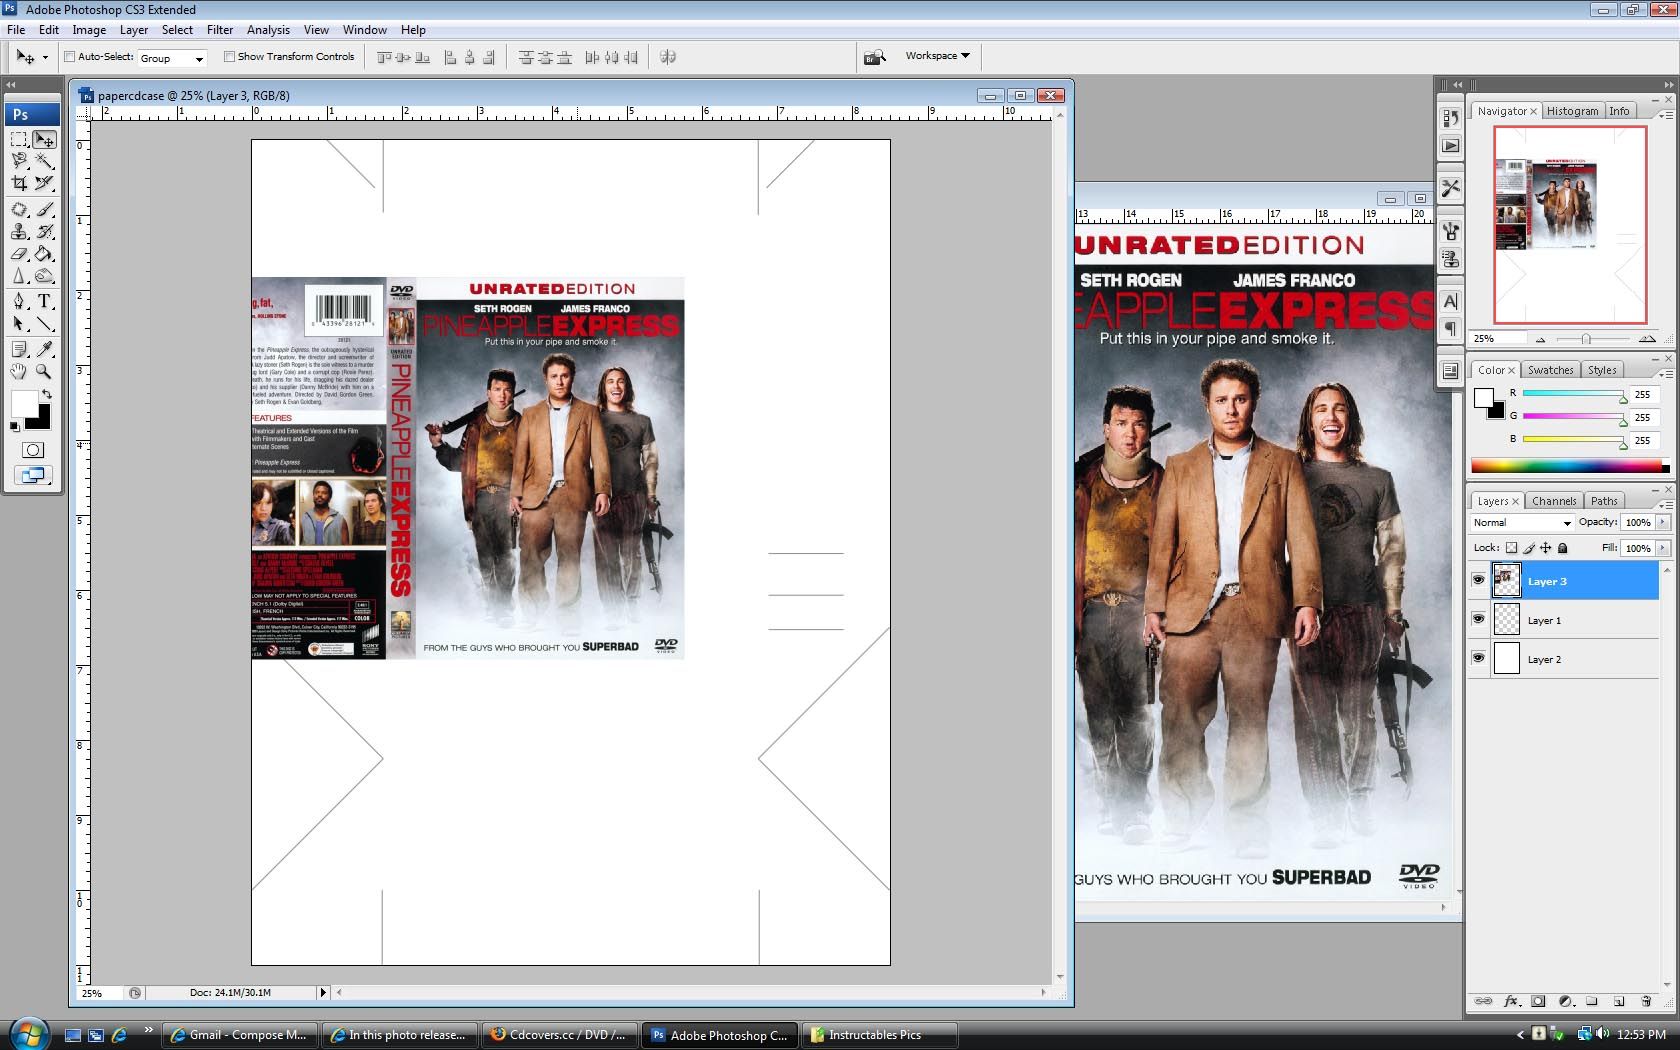Open the Workspace dropdown
This screenshot has height=1050, width=1680.
(937, 56)
